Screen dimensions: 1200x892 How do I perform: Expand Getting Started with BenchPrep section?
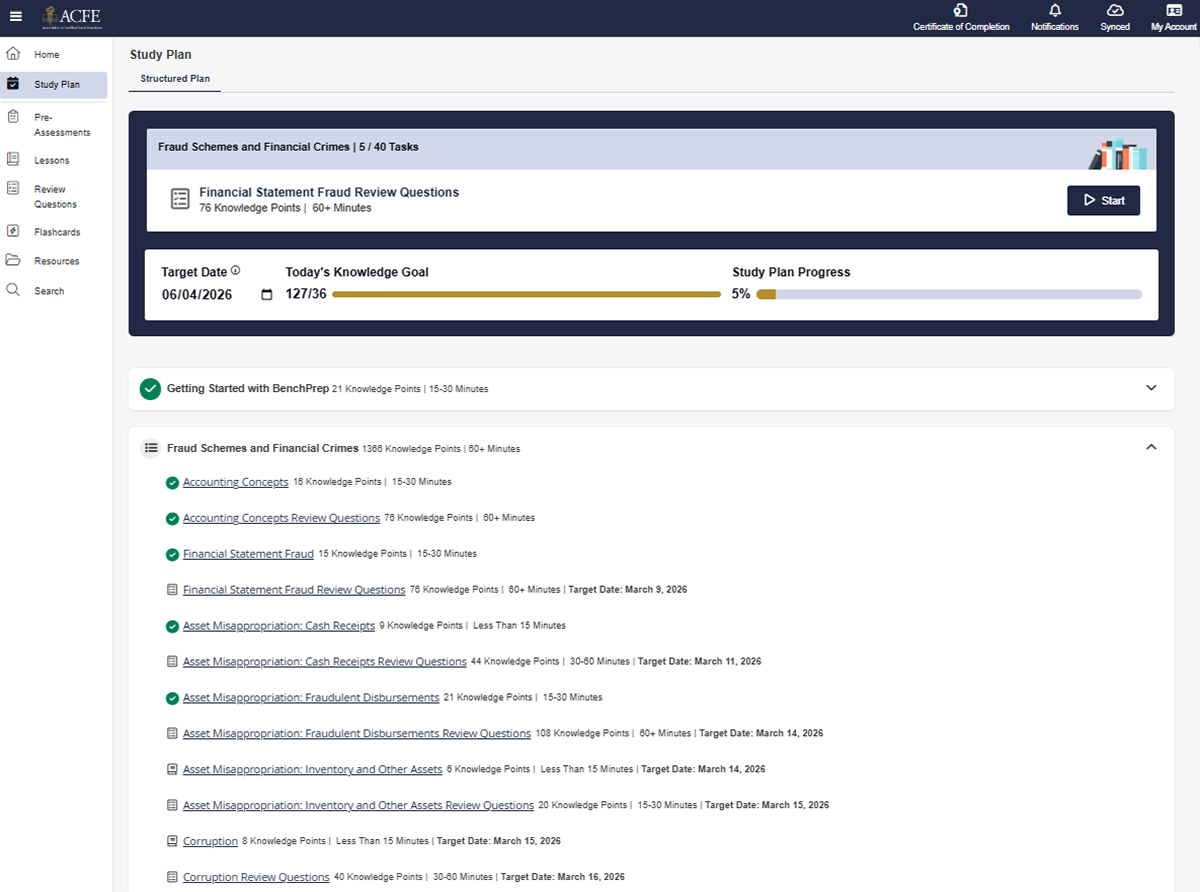[x=1150, y=388]
